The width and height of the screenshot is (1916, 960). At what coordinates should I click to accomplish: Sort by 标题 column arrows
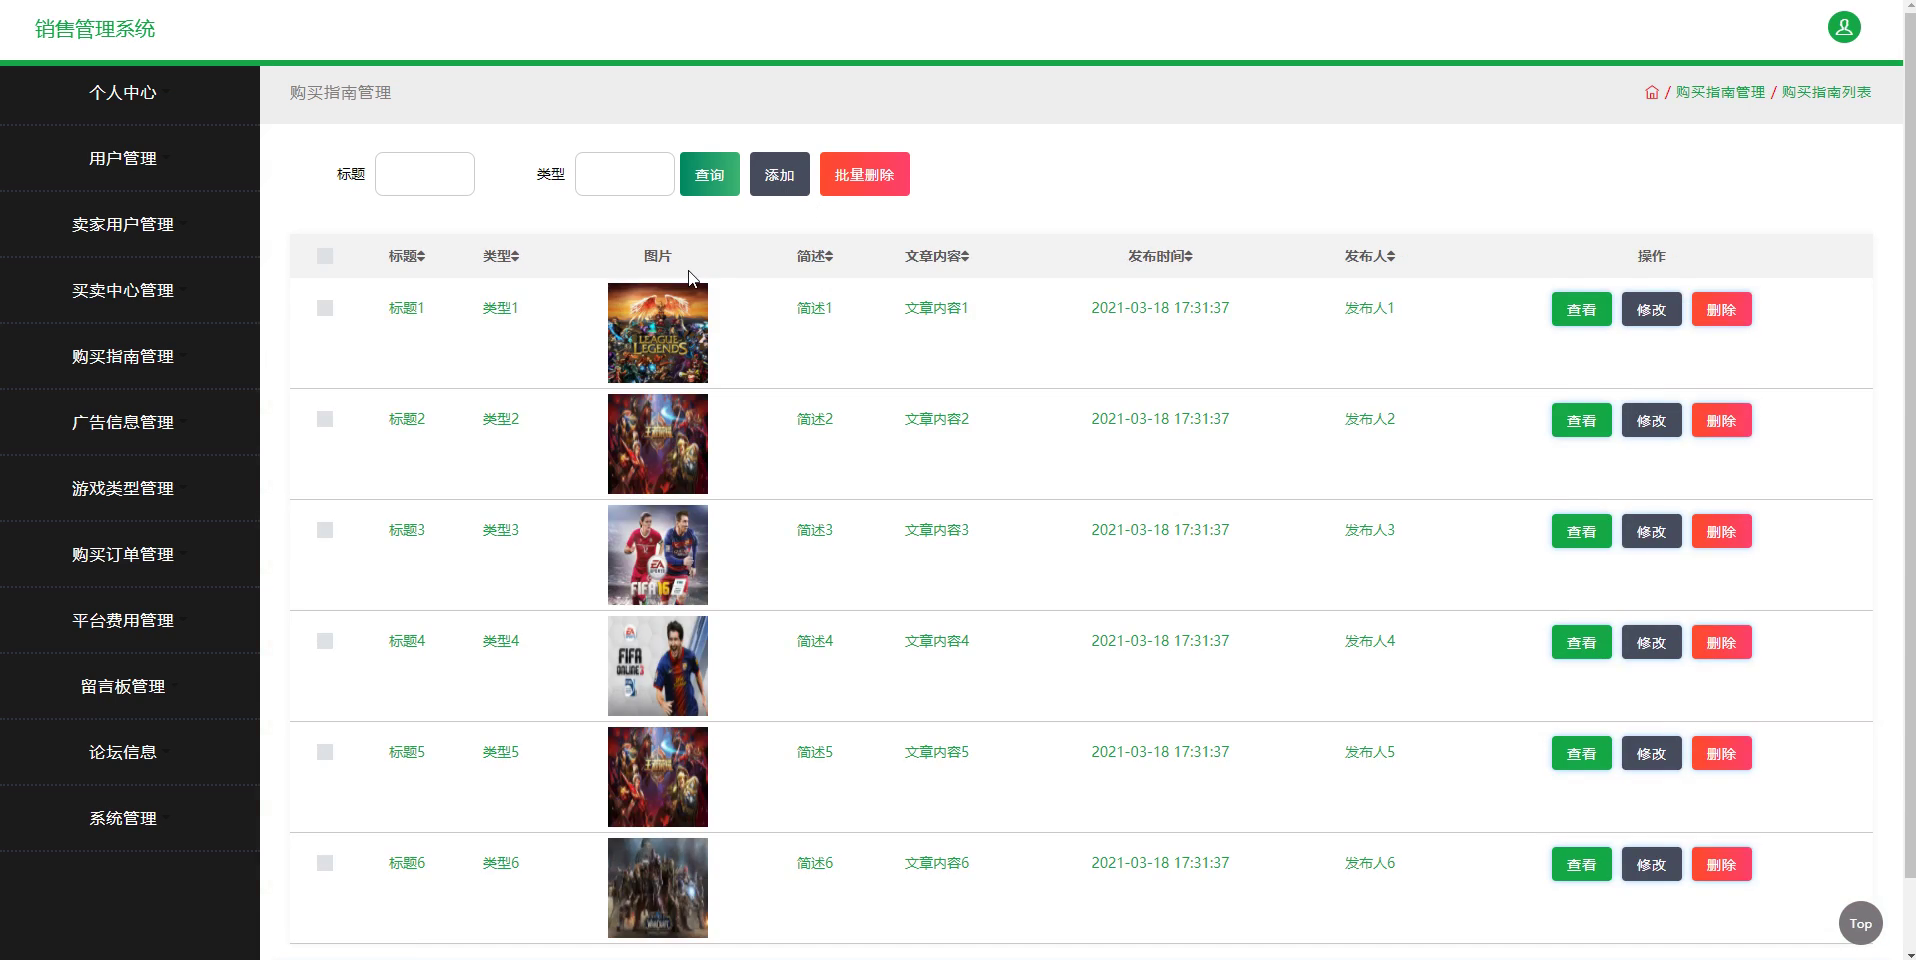[421, 257]
